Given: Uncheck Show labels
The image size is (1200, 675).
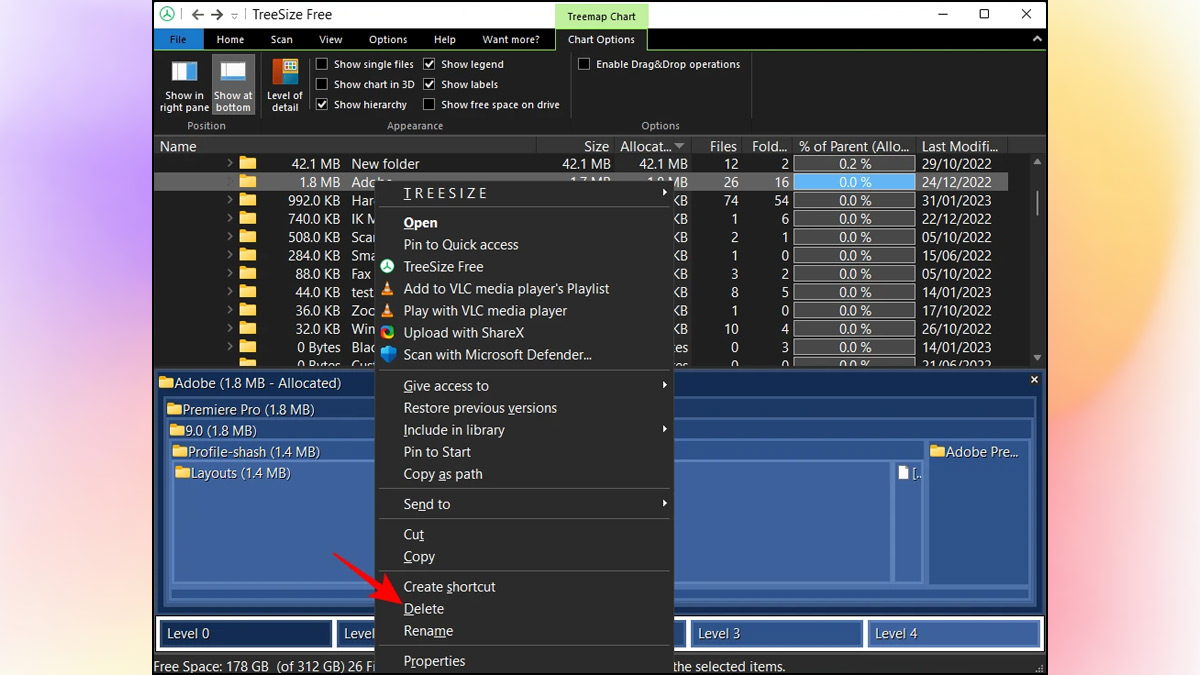Looking at the screenshot, I should click(x=429, y=84).
